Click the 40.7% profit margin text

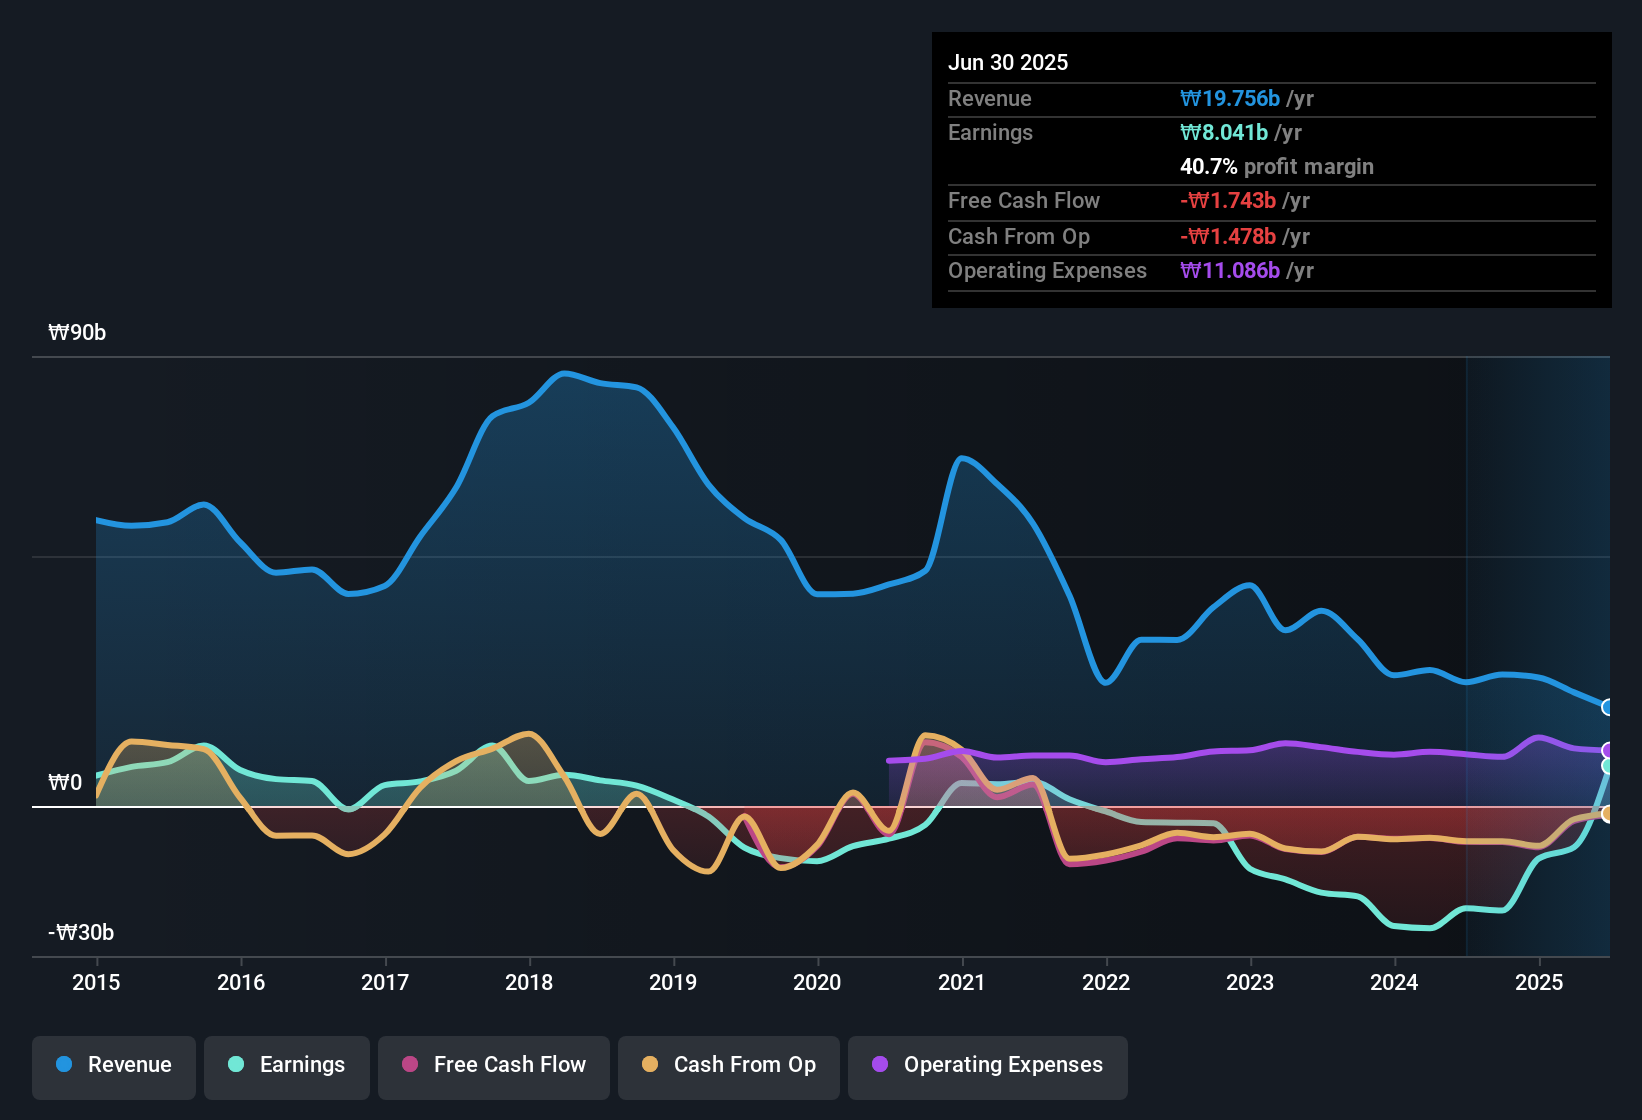click(1277, 166)
